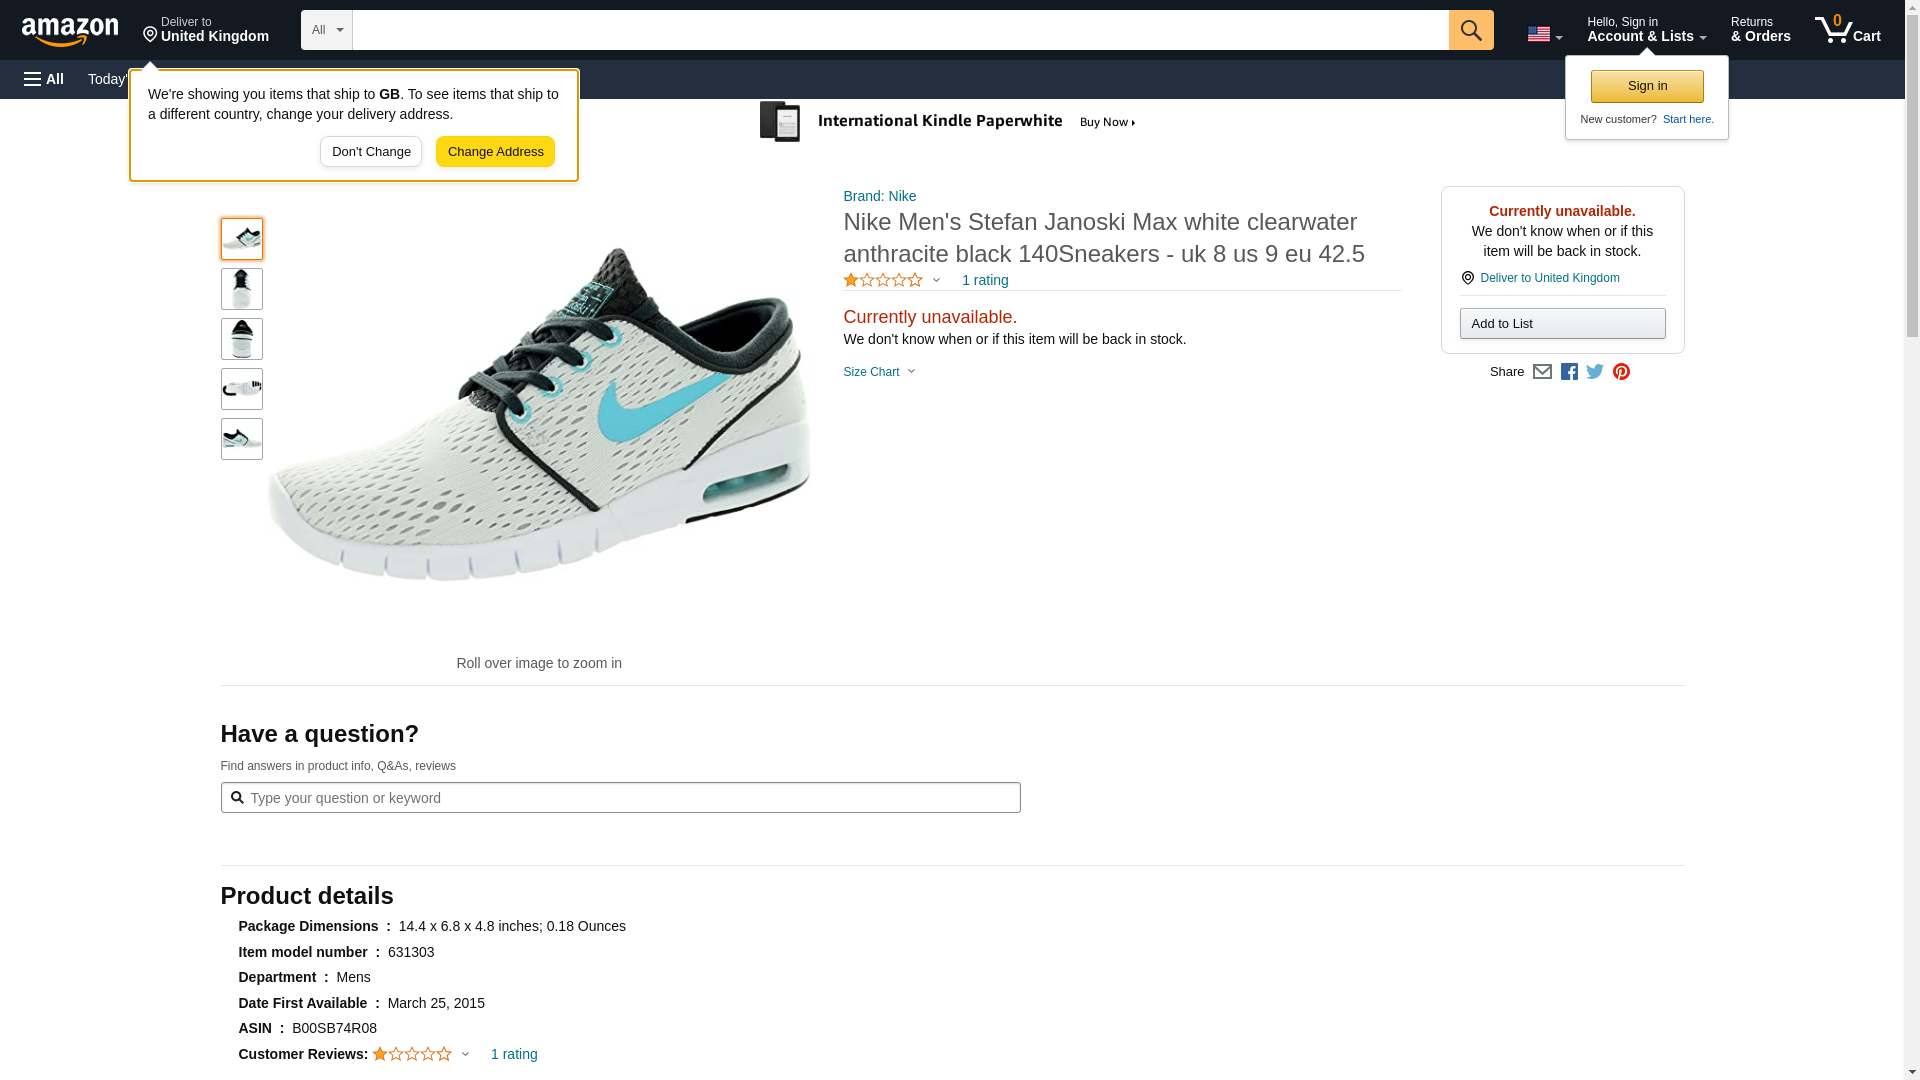Click the Amazon logo

click(70, 31)
